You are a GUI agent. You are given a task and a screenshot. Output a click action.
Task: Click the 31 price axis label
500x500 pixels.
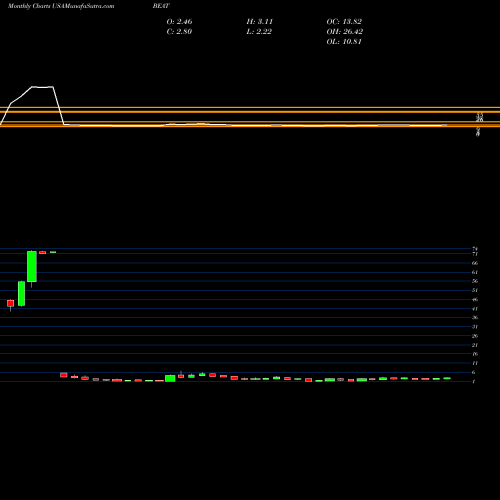(475, 327)
